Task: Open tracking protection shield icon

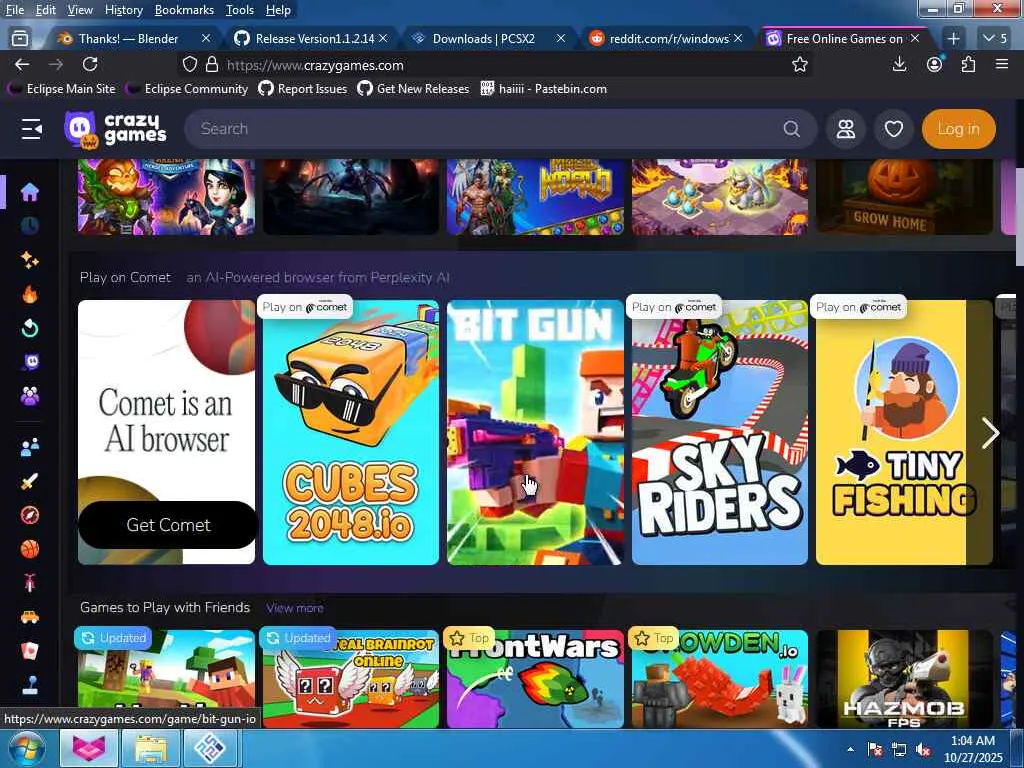Action: point(190,65)
